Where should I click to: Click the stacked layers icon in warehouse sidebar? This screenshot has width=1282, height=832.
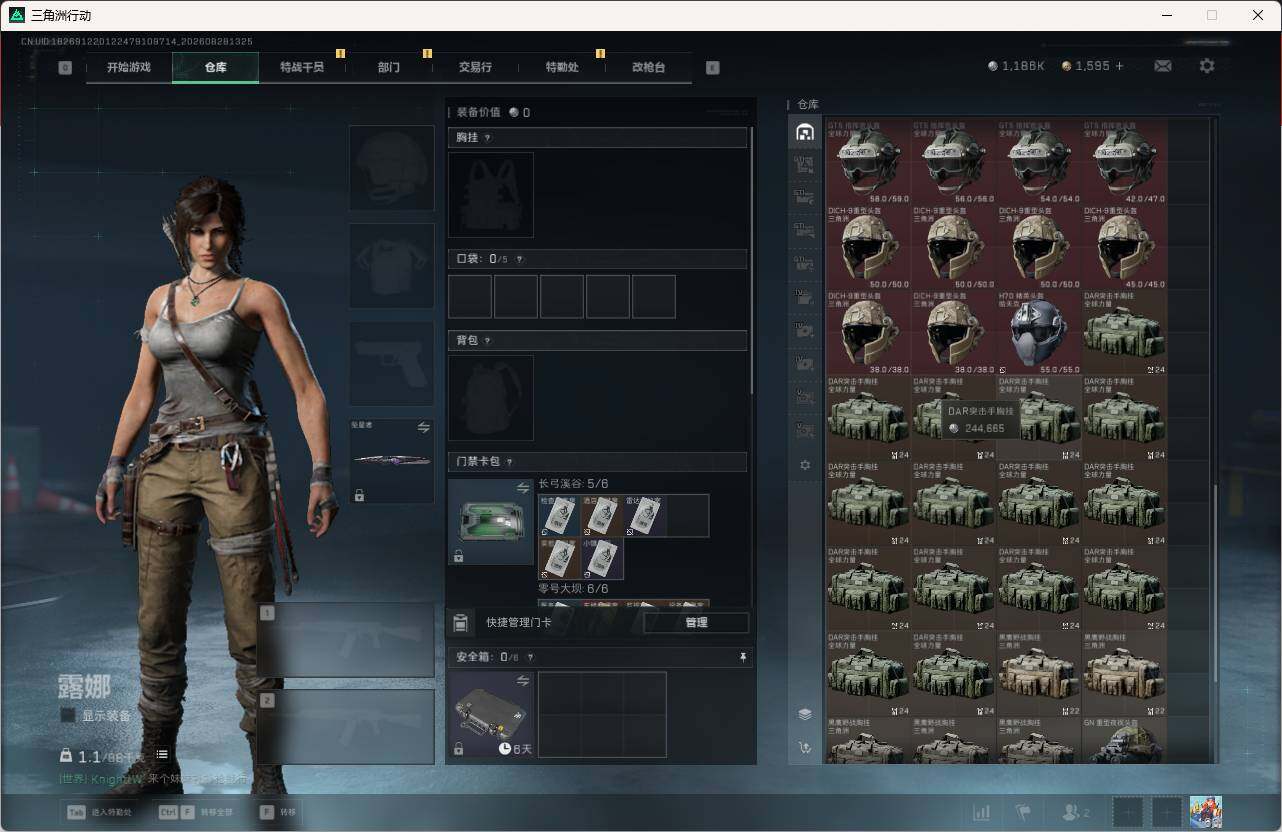tap(805, 714)
